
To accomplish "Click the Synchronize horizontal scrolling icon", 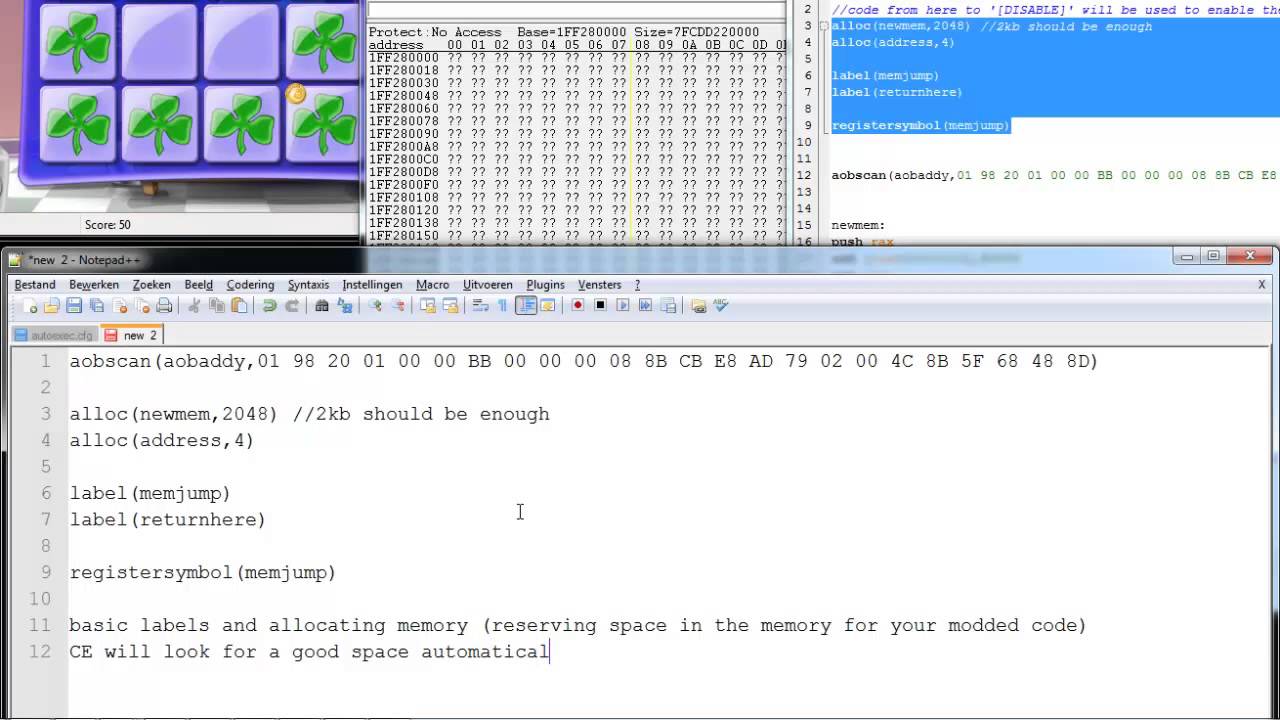I will (x=450, y=305).
